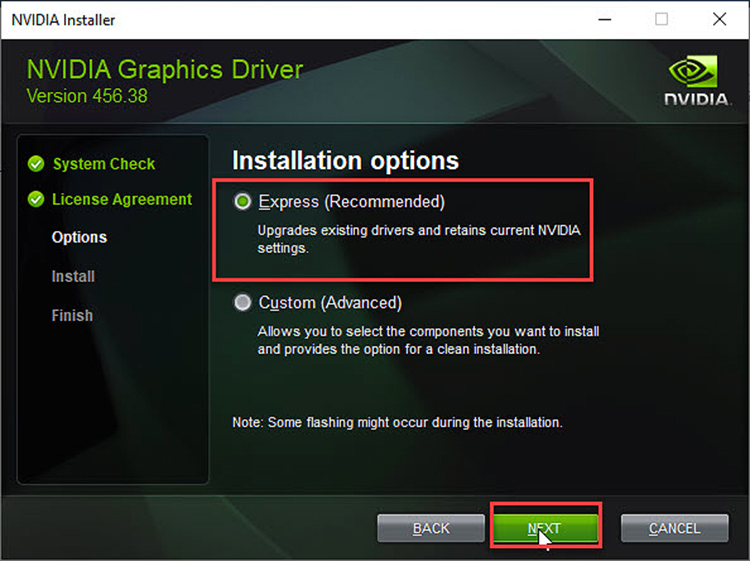
Task: Click the System Check green checkmark icon
Action: [x=36, y=164]
